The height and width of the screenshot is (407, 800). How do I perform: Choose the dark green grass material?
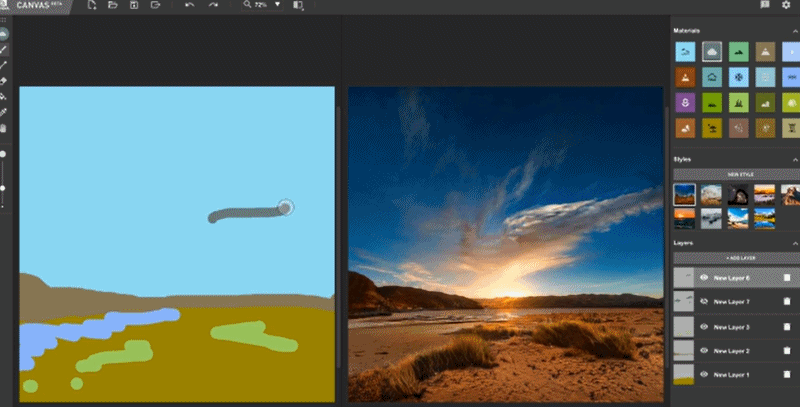tap(712, 103)
